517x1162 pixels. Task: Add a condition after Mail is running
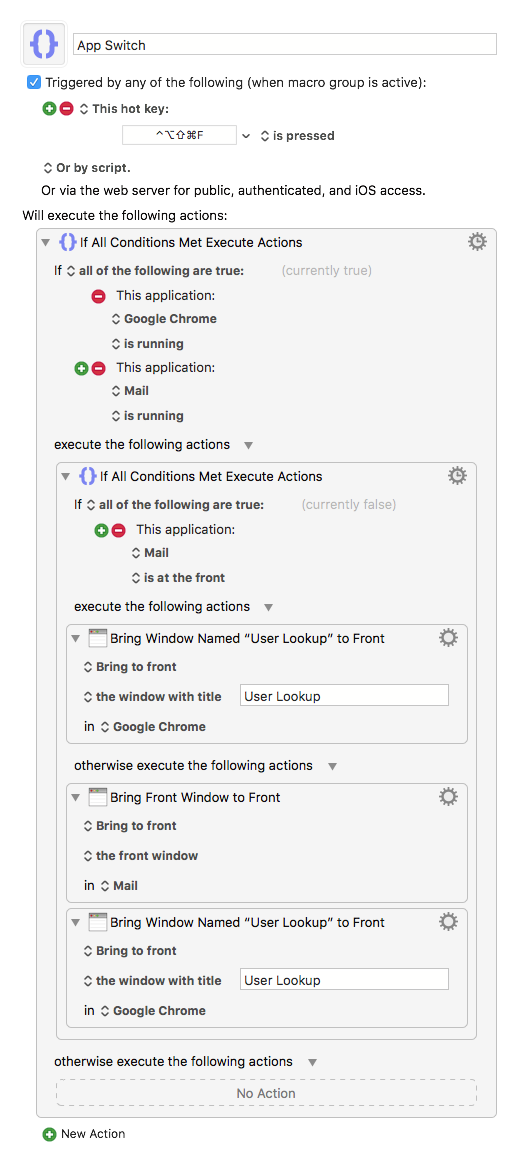[81, 368]
